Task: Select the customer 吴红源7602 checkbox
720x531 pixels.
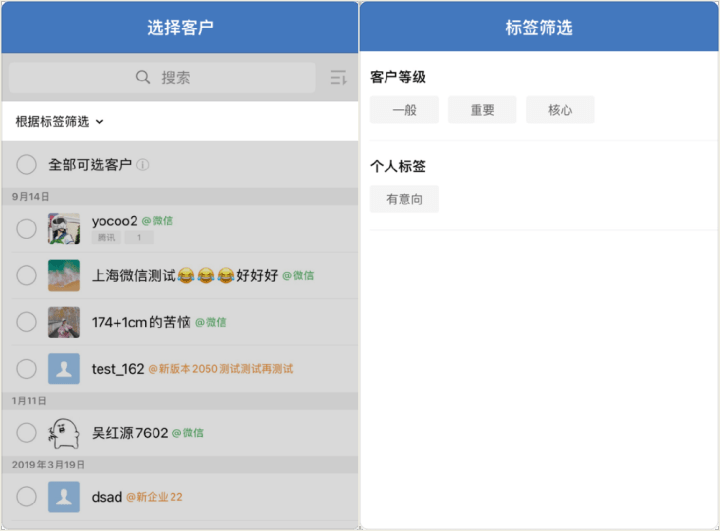Action: coord(27,433)
